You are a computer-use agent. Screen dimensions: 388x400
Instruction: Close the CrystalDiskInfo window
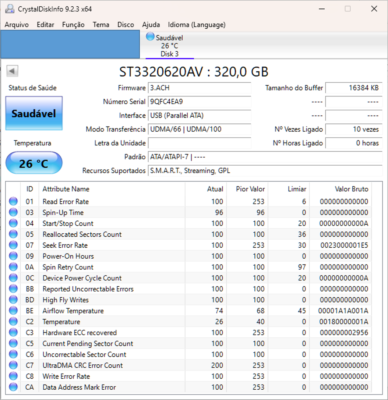(374, 9)
